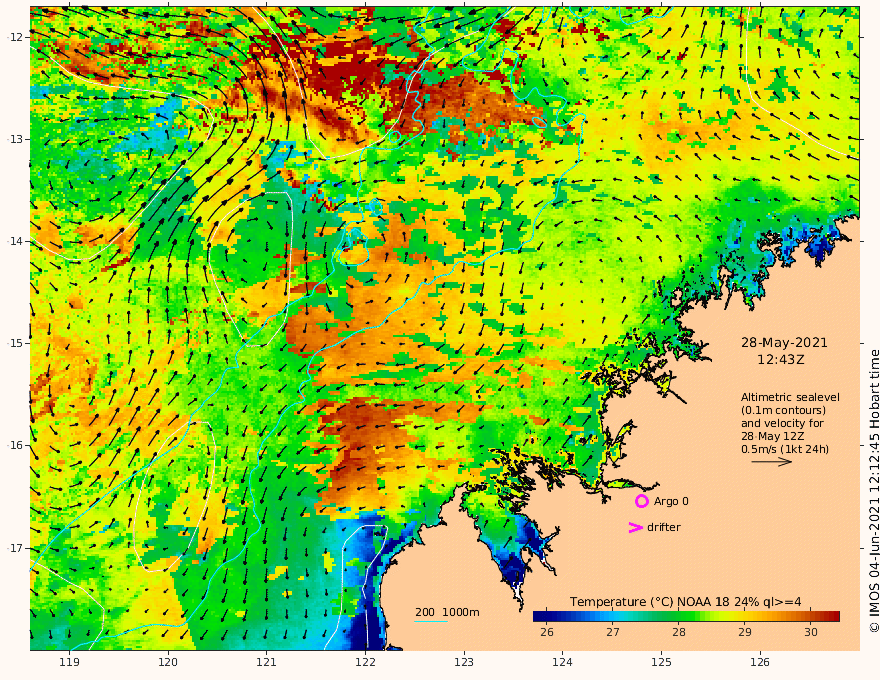Click the longitude axis label '120'
The width and height of the screenshot is (880, 680).
168,663
